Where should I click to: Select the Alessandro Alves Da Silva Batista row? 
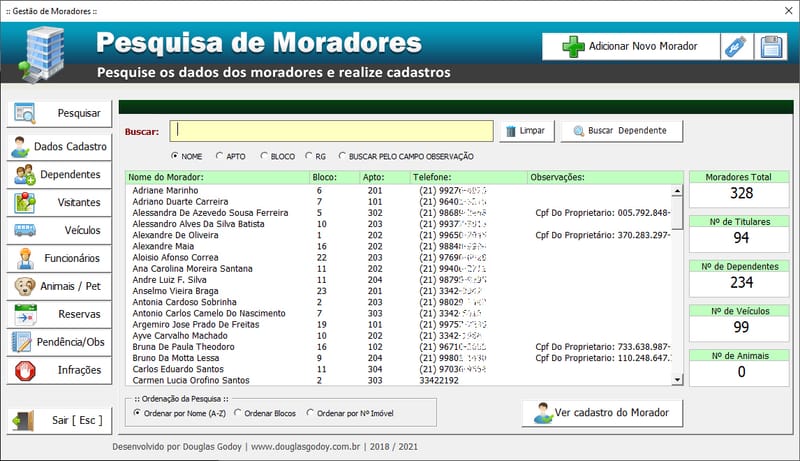coord(398,224)
